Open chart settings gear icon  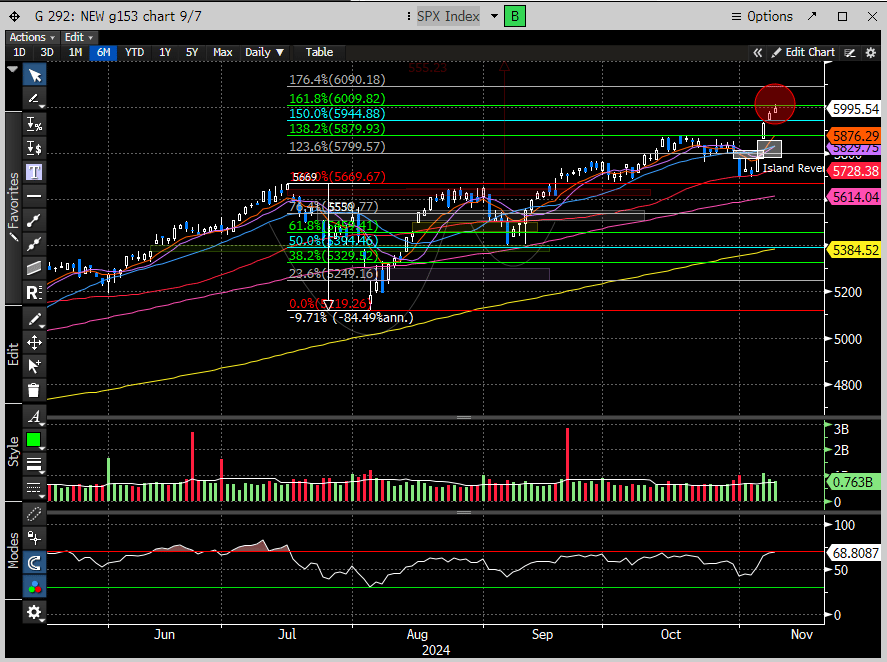pyautogui.click(x=871, y=53)
